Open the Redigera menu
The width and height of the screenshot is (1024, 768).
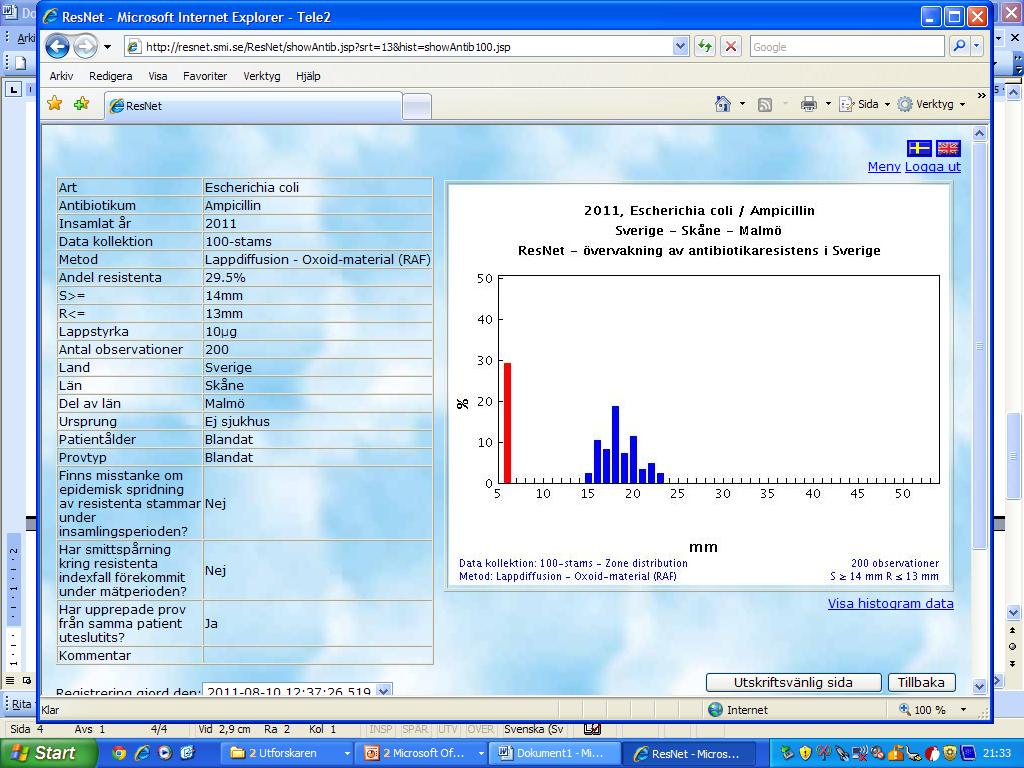(110, 76)
